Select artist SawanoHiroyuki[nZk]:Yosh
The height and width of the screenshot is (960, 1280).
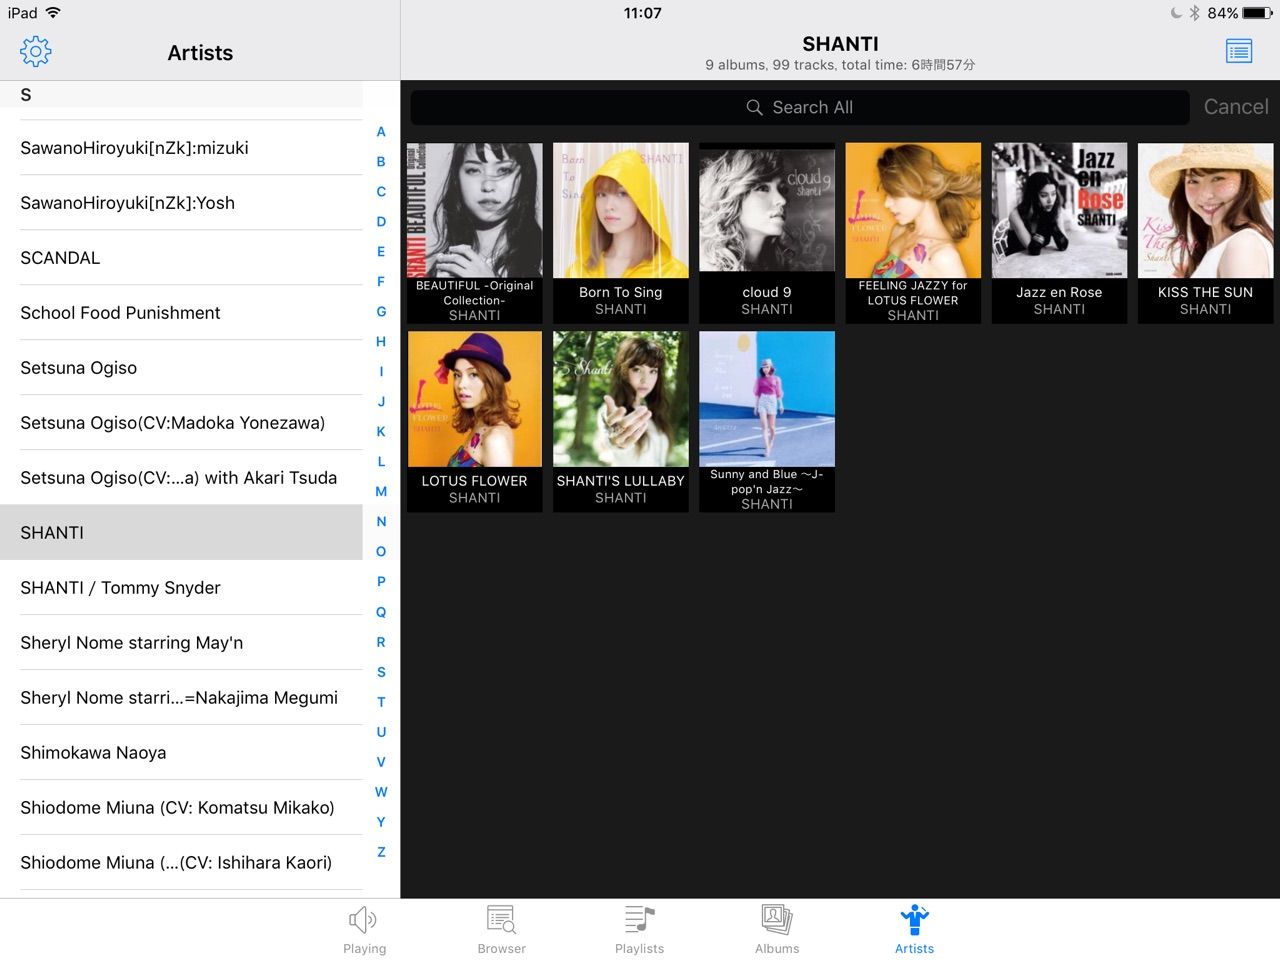[x=181, y=203]
